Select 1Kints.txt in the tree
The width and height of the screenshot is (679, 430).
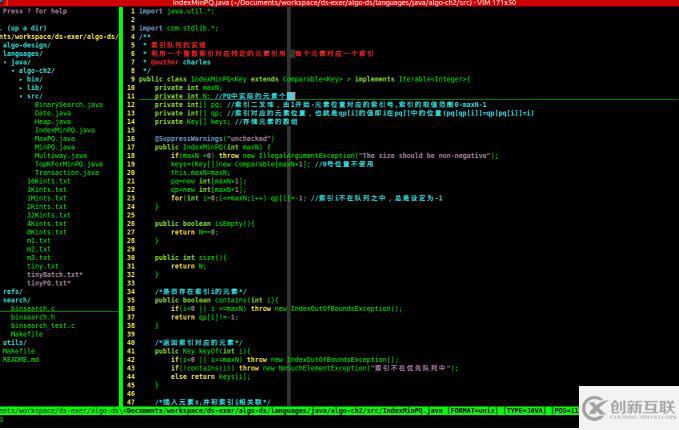(47, 190)
